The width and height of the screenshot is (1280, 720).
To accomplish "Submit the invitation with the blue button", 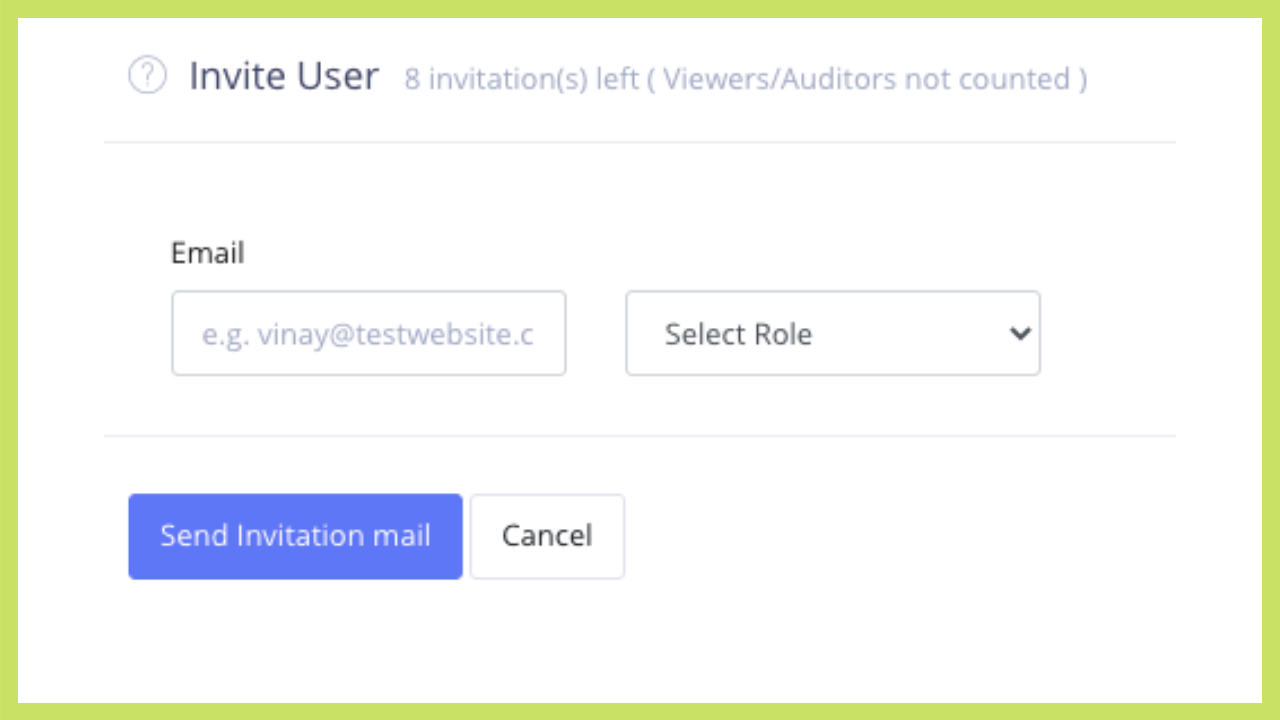I will tap(295, 536).
